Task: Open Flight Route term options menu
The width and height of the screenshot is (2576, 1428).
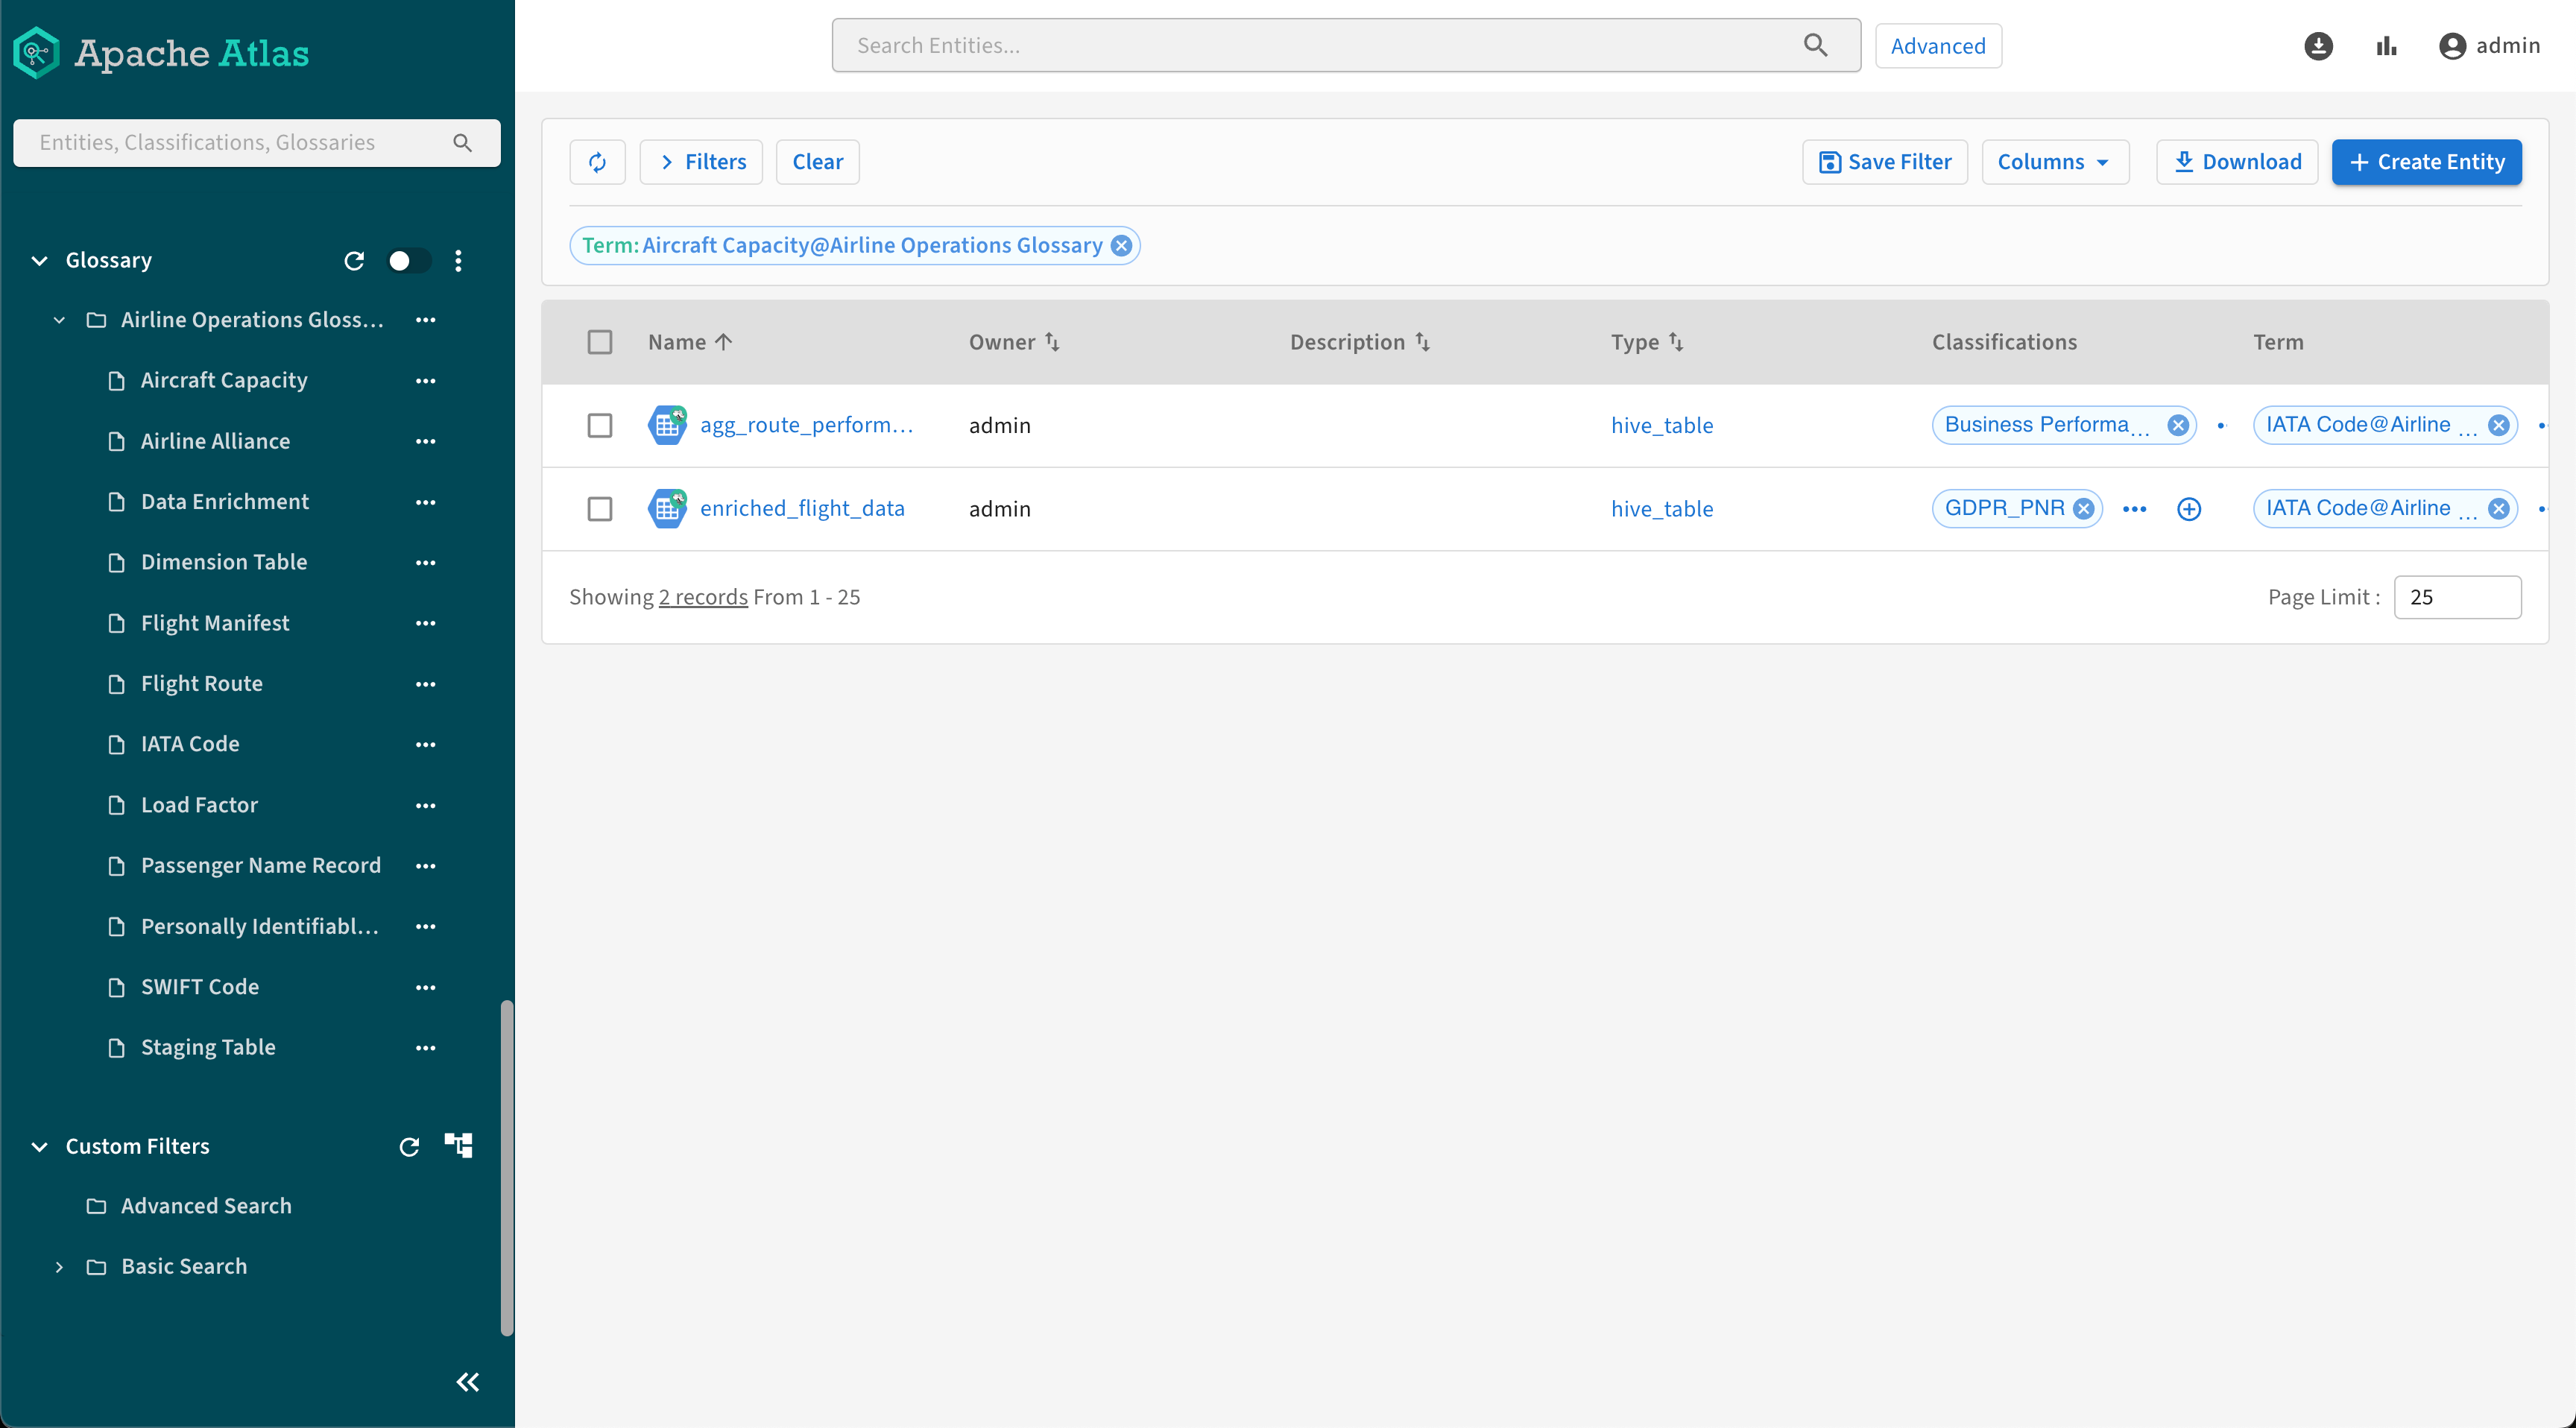Action: [x=425, y=684]
